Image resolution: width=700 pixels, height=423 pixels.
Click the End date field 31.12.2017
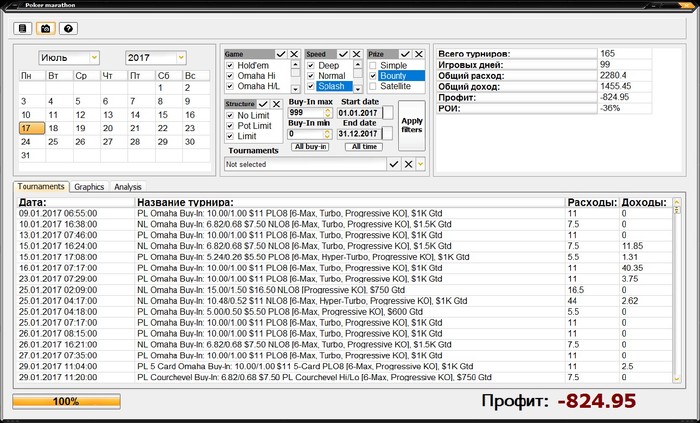click(359, 134)
